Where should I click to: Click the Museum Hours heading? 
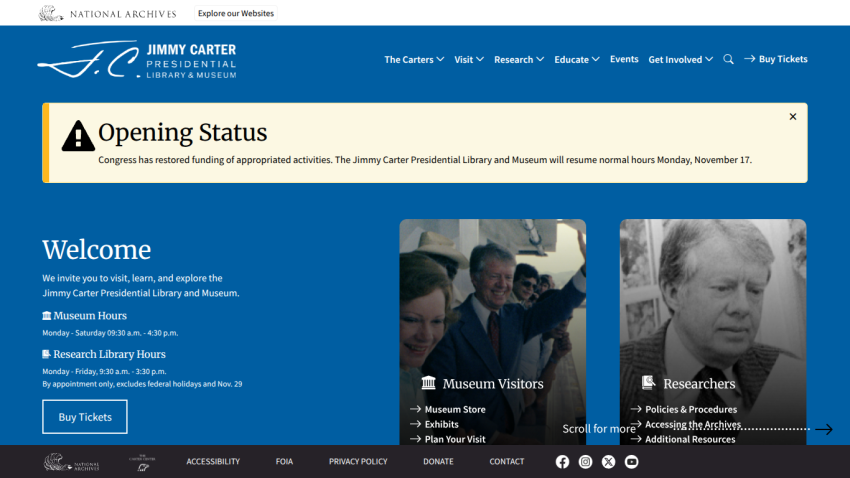tap(90, 315)
